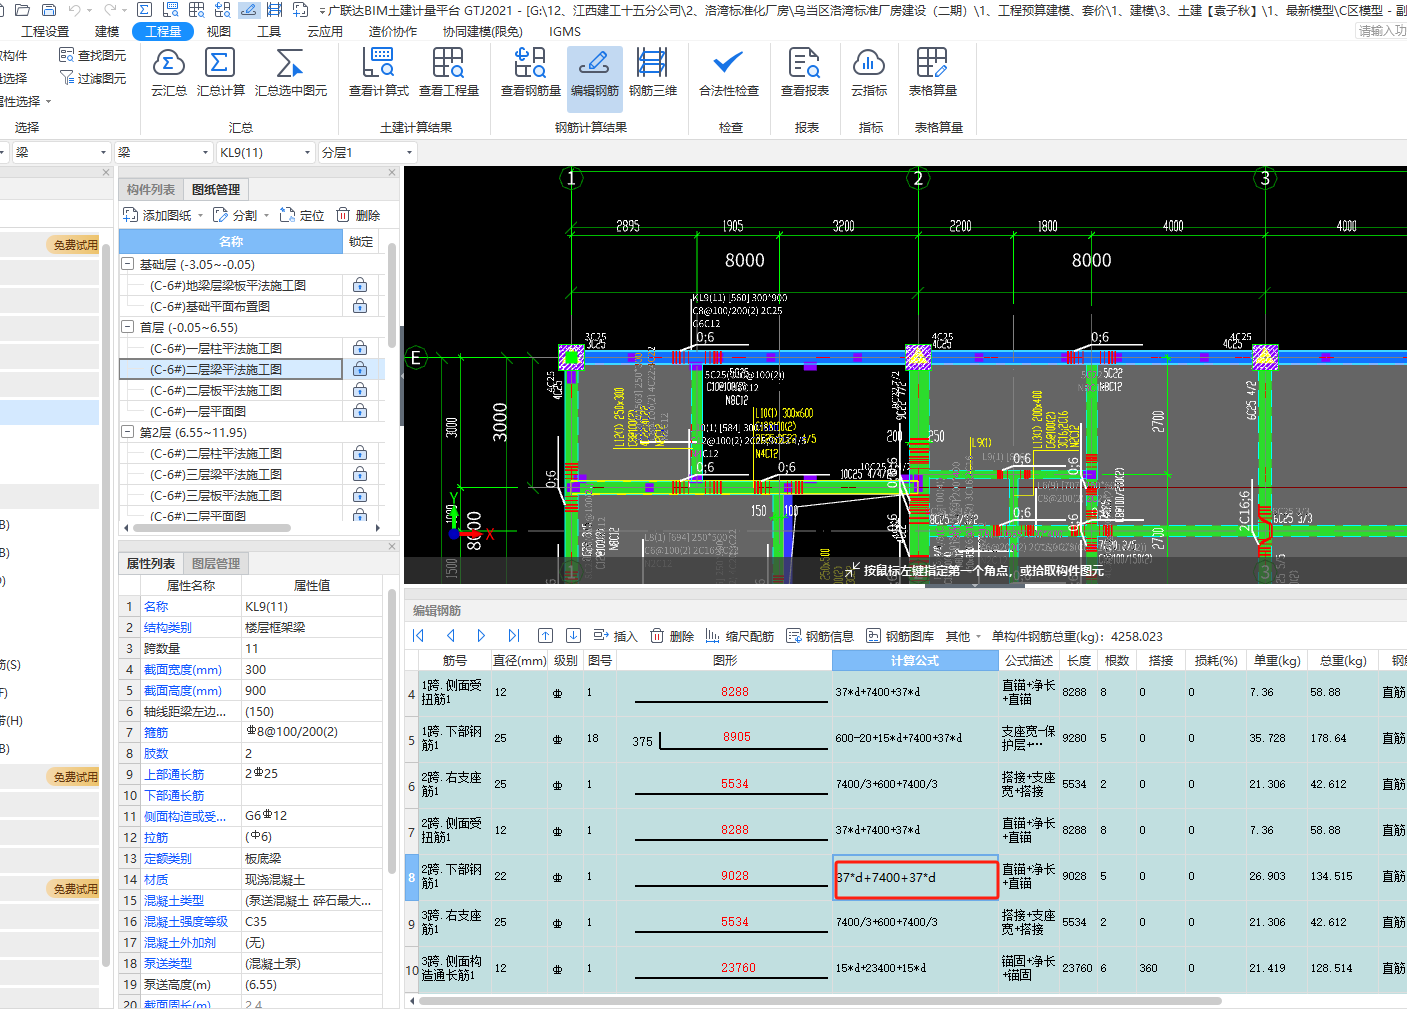This screenshot has height=1009, width=1407.
Task: Switch to the 视图 ribbon tab
Action: pyautogui.click(x=219, y=31)
